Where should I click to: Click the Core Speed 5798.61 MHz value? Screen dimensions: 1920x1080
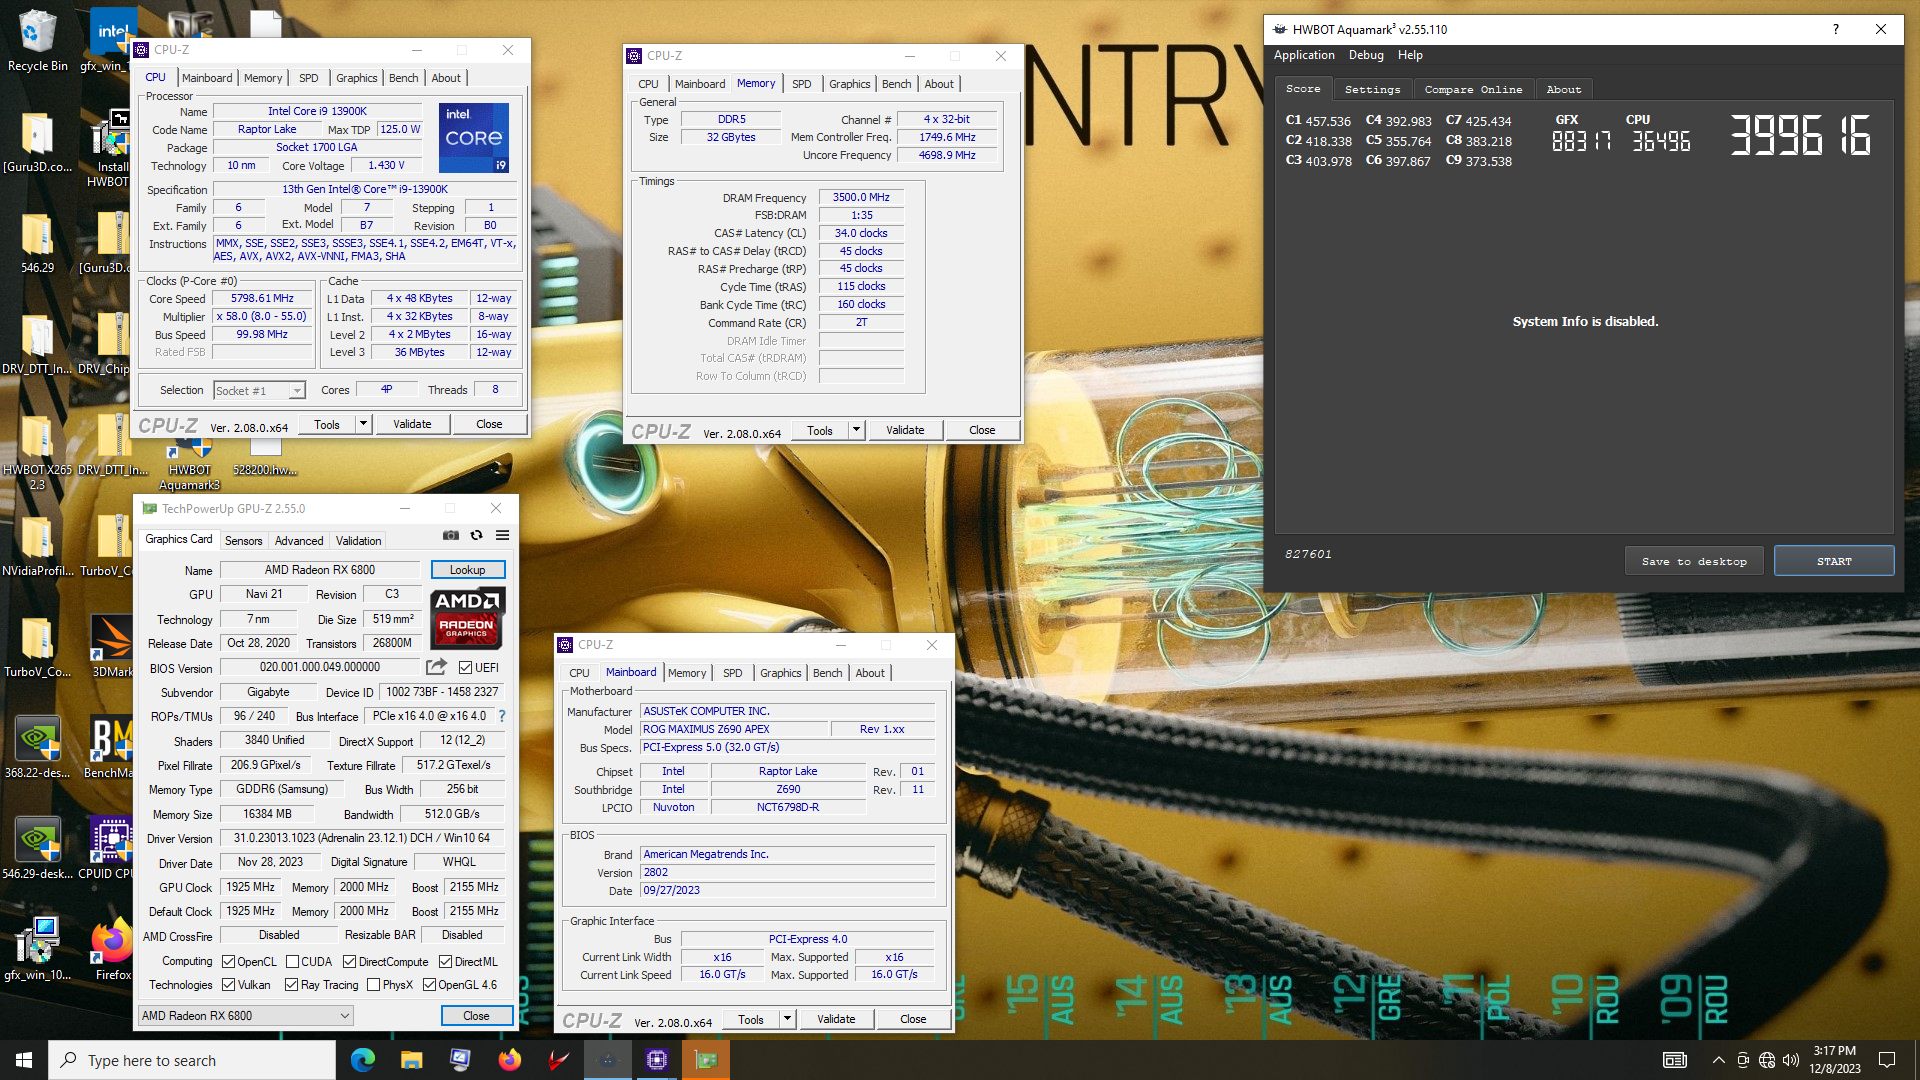[x=262, y=298]
